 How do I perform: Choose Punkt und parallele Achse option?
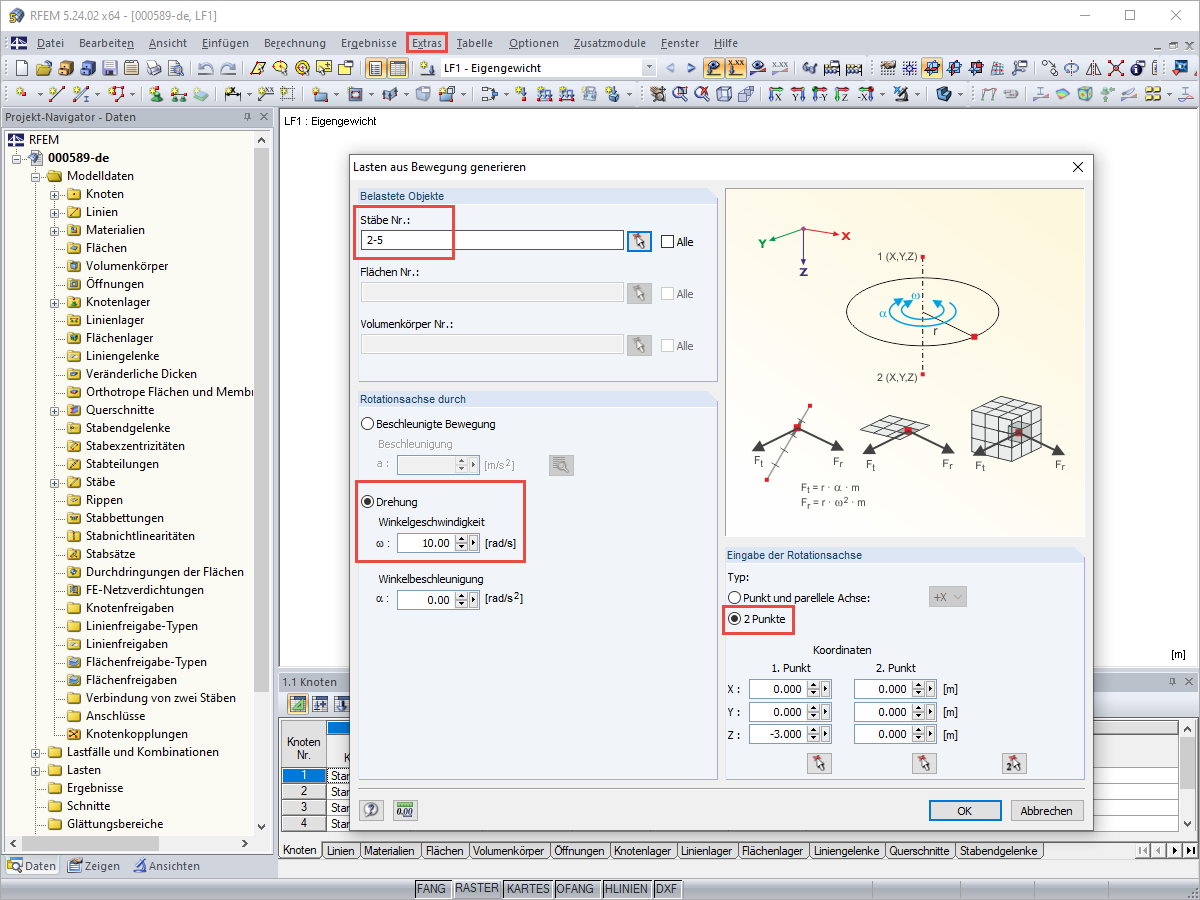coord(735,598)
